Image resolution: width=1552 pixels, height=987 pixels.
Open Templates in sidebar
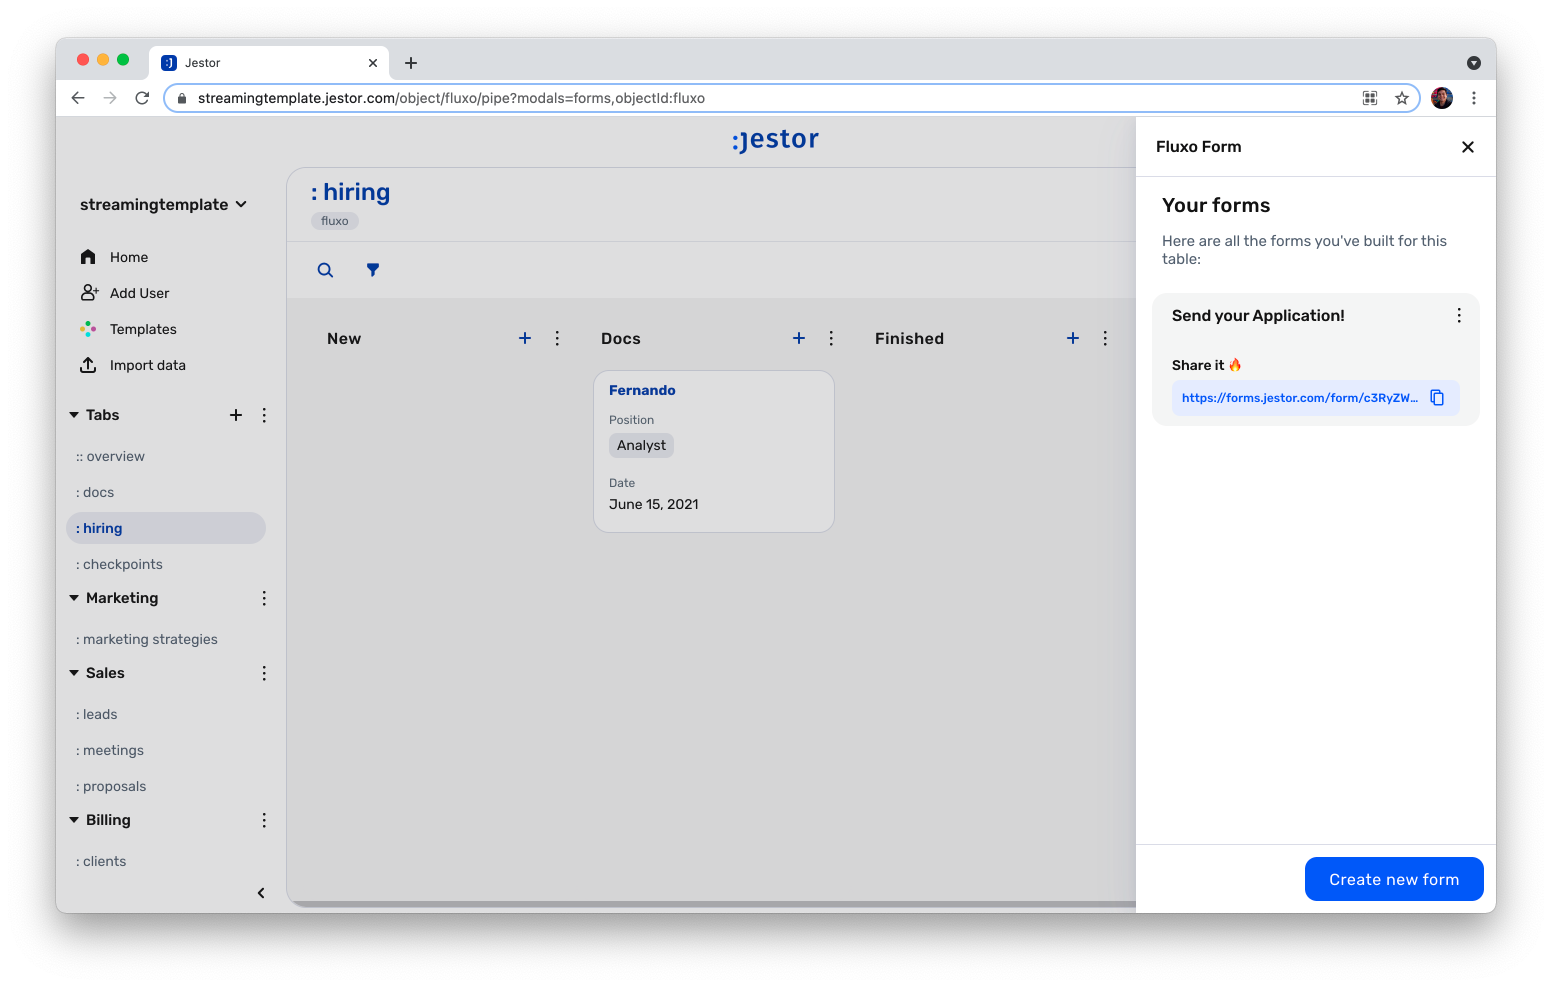coord(128,329)
